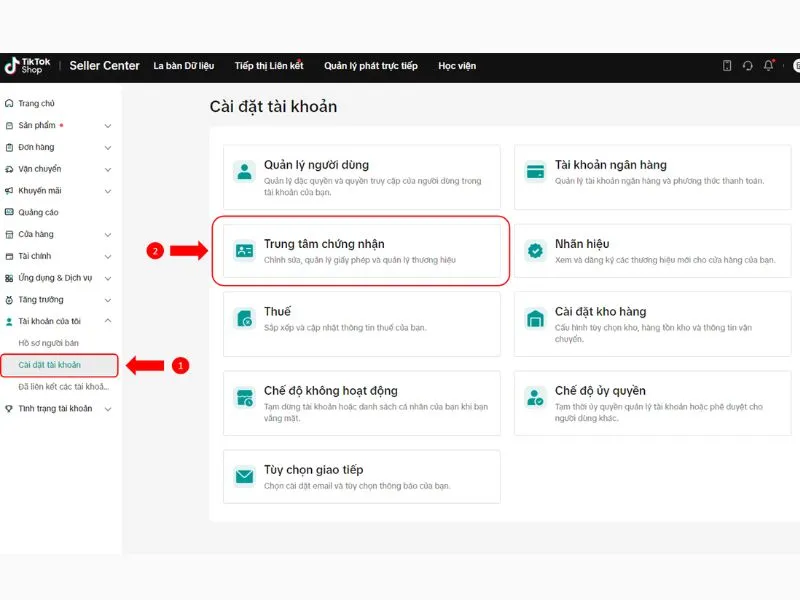
Task: Click the Tình trạng tài khoản shield icon
Action: tap(9, 409)
